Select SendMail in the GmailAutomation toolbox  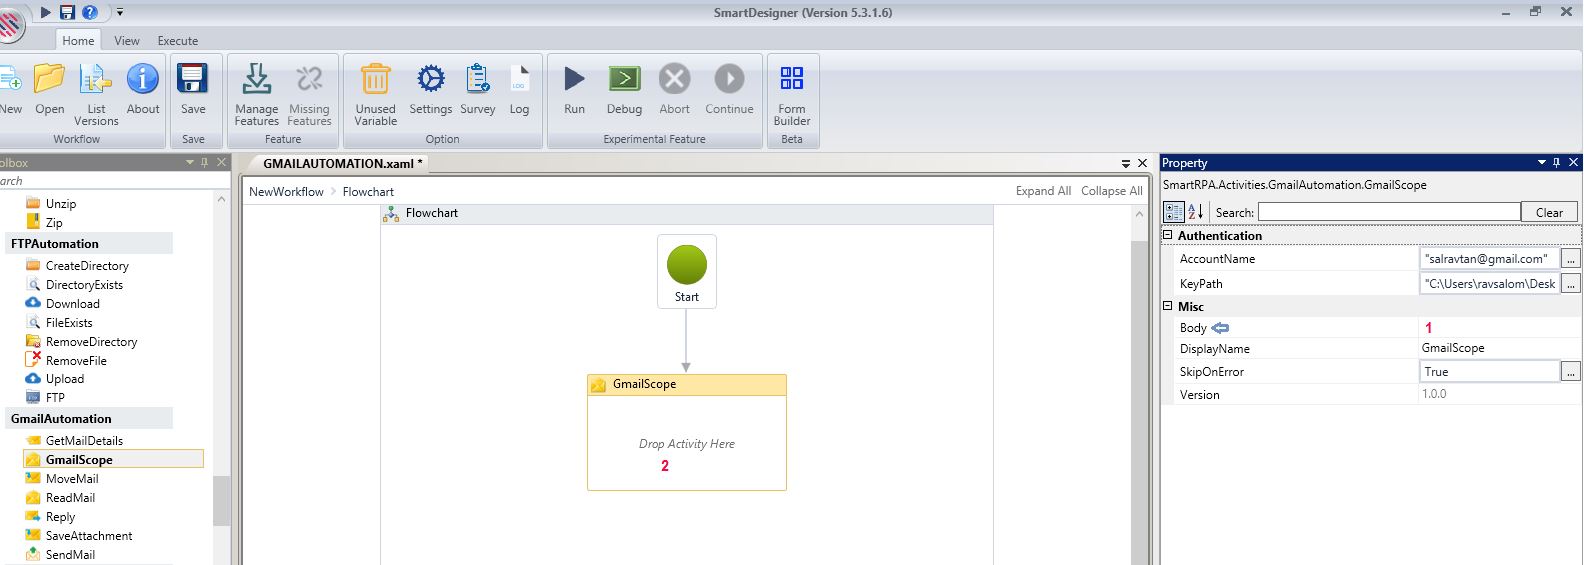(70, 554)
